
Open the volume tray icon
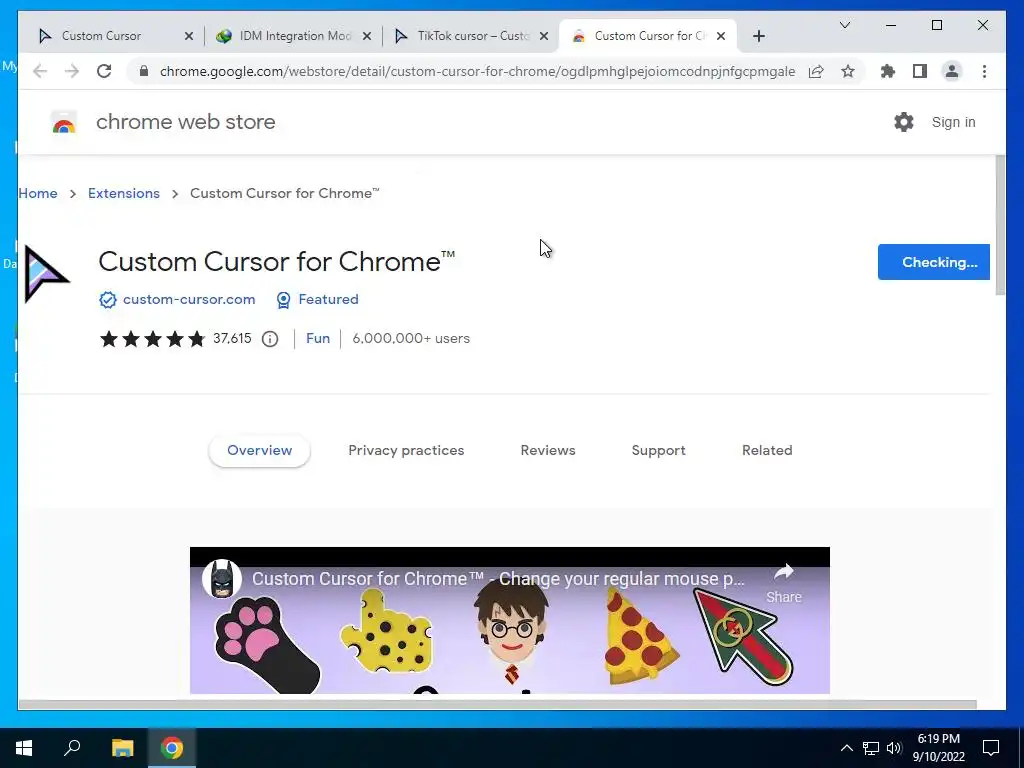coord(894,748)
